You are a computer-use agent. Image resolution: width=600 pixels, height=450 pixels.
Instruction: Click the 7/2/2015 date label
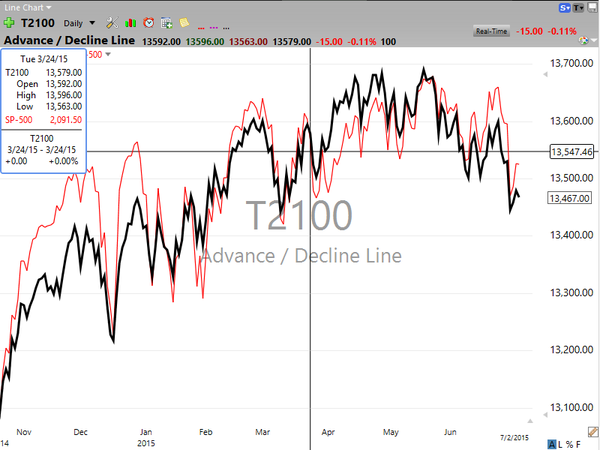point(514,437)
